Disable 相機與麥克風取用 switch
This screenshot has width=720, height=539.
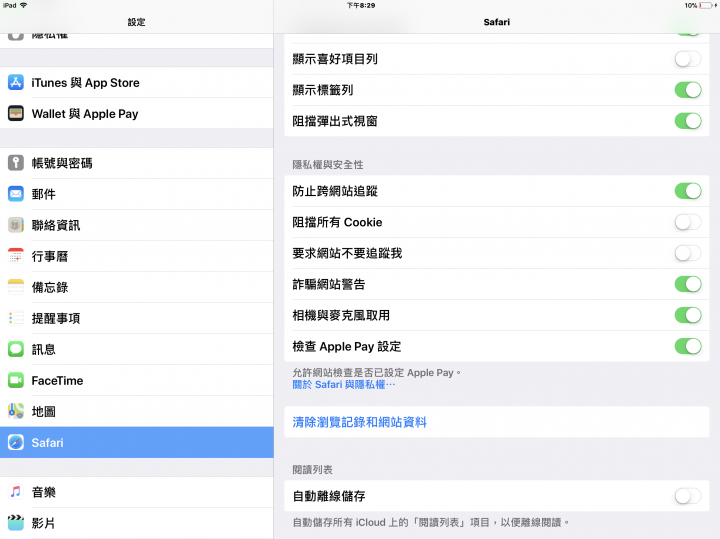pos(688,315)
